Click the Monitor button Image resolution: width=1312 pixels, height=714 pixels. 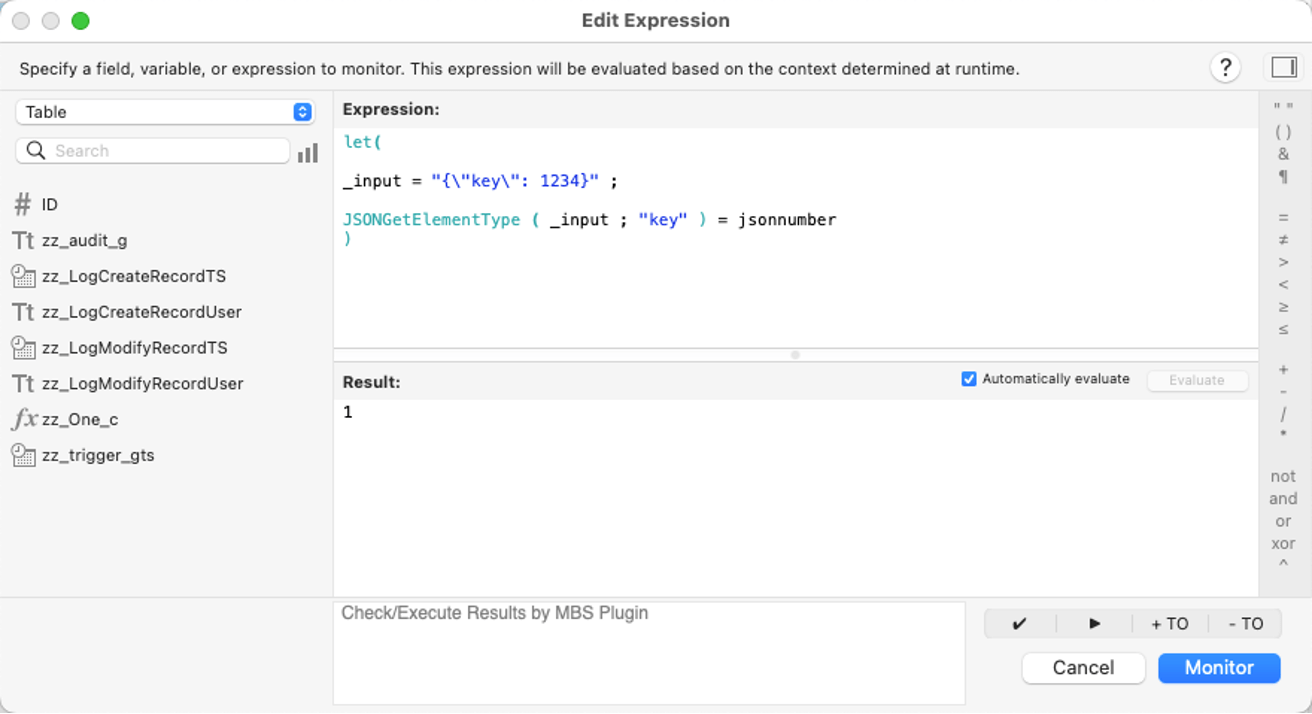point(1219,668)
